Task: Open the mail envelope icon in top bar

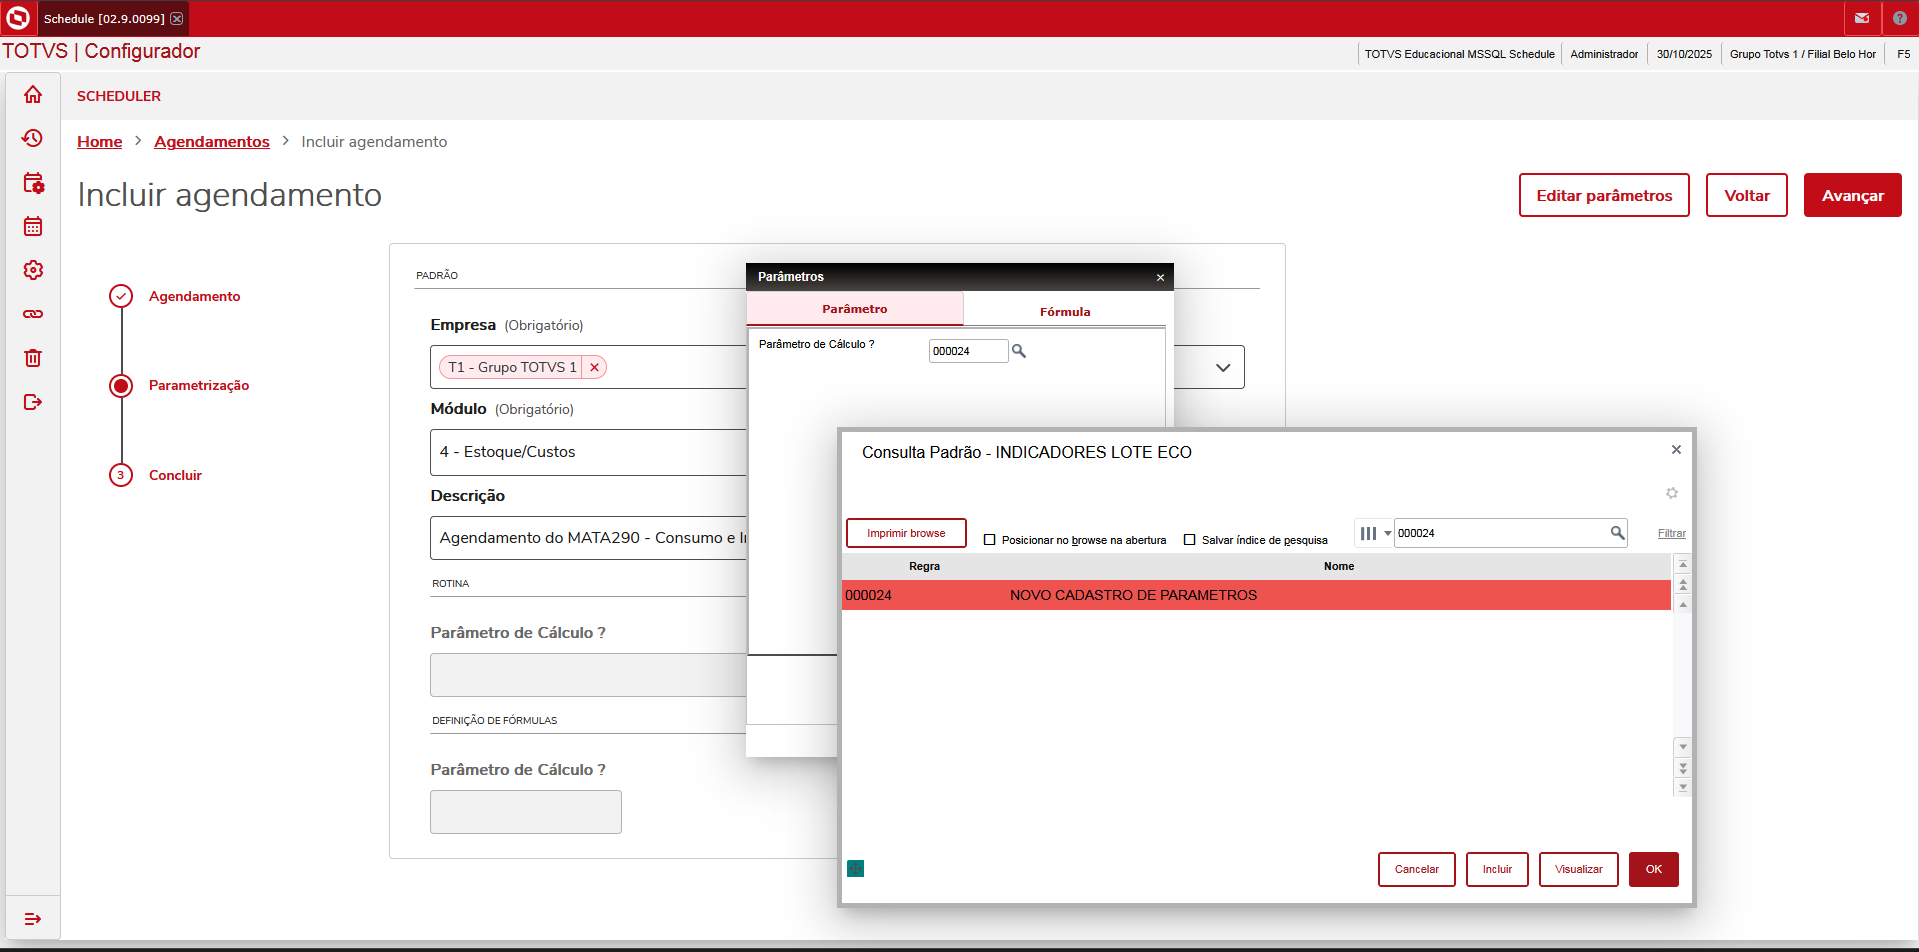Action: 1862,18
